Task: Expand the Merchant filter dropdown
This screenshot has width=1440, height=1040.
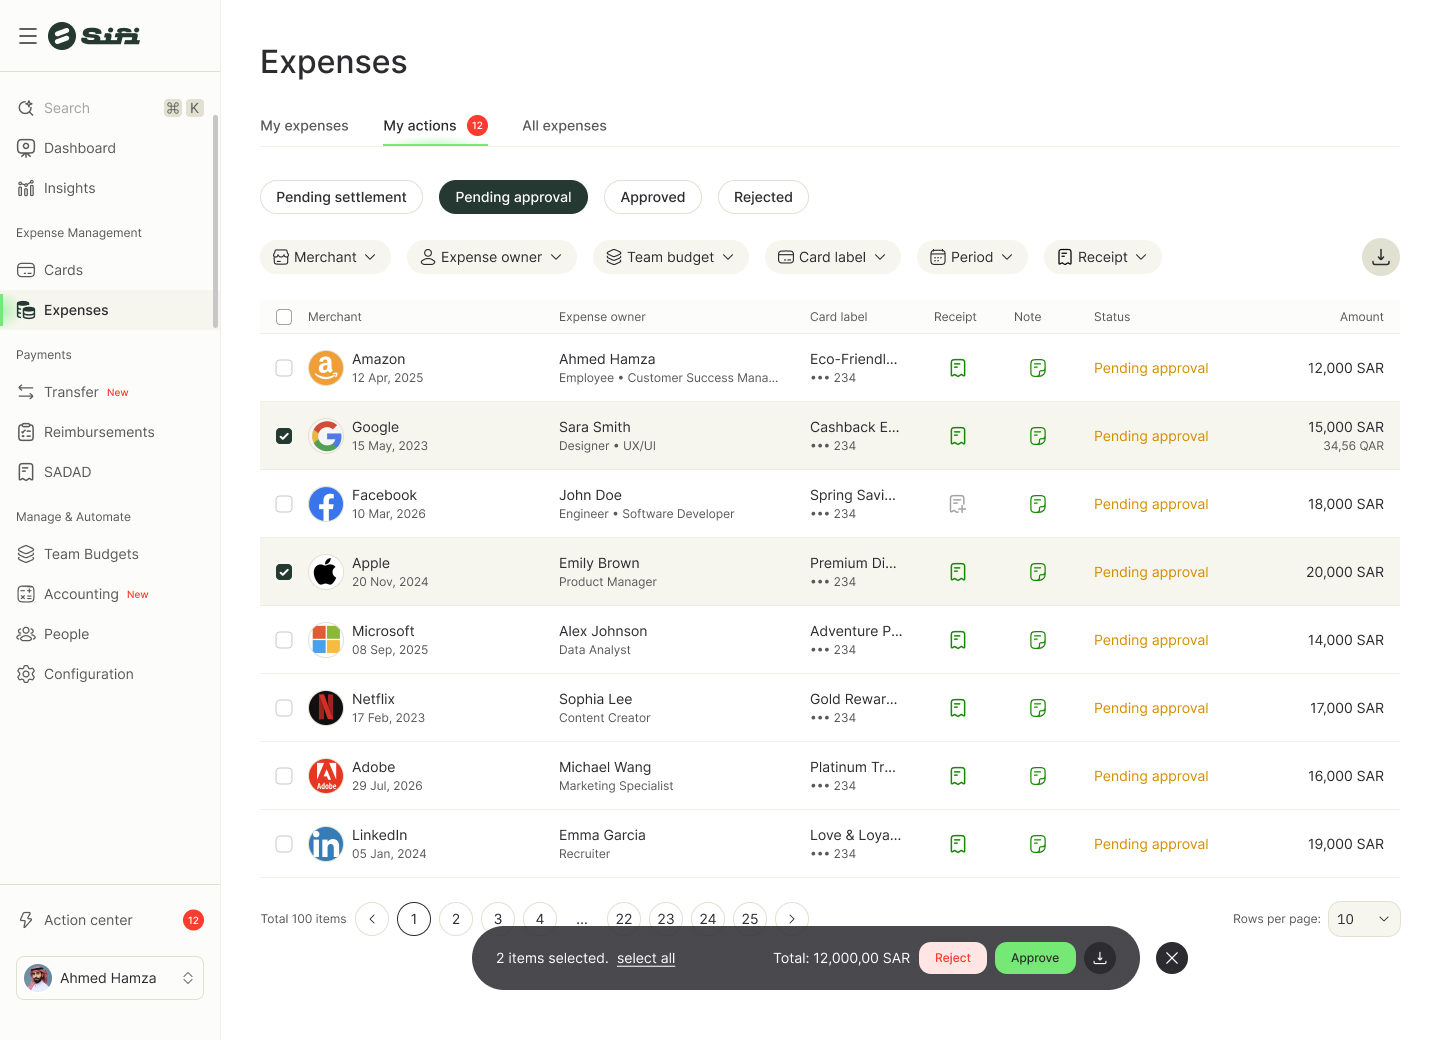Action: tap(325, 257)
